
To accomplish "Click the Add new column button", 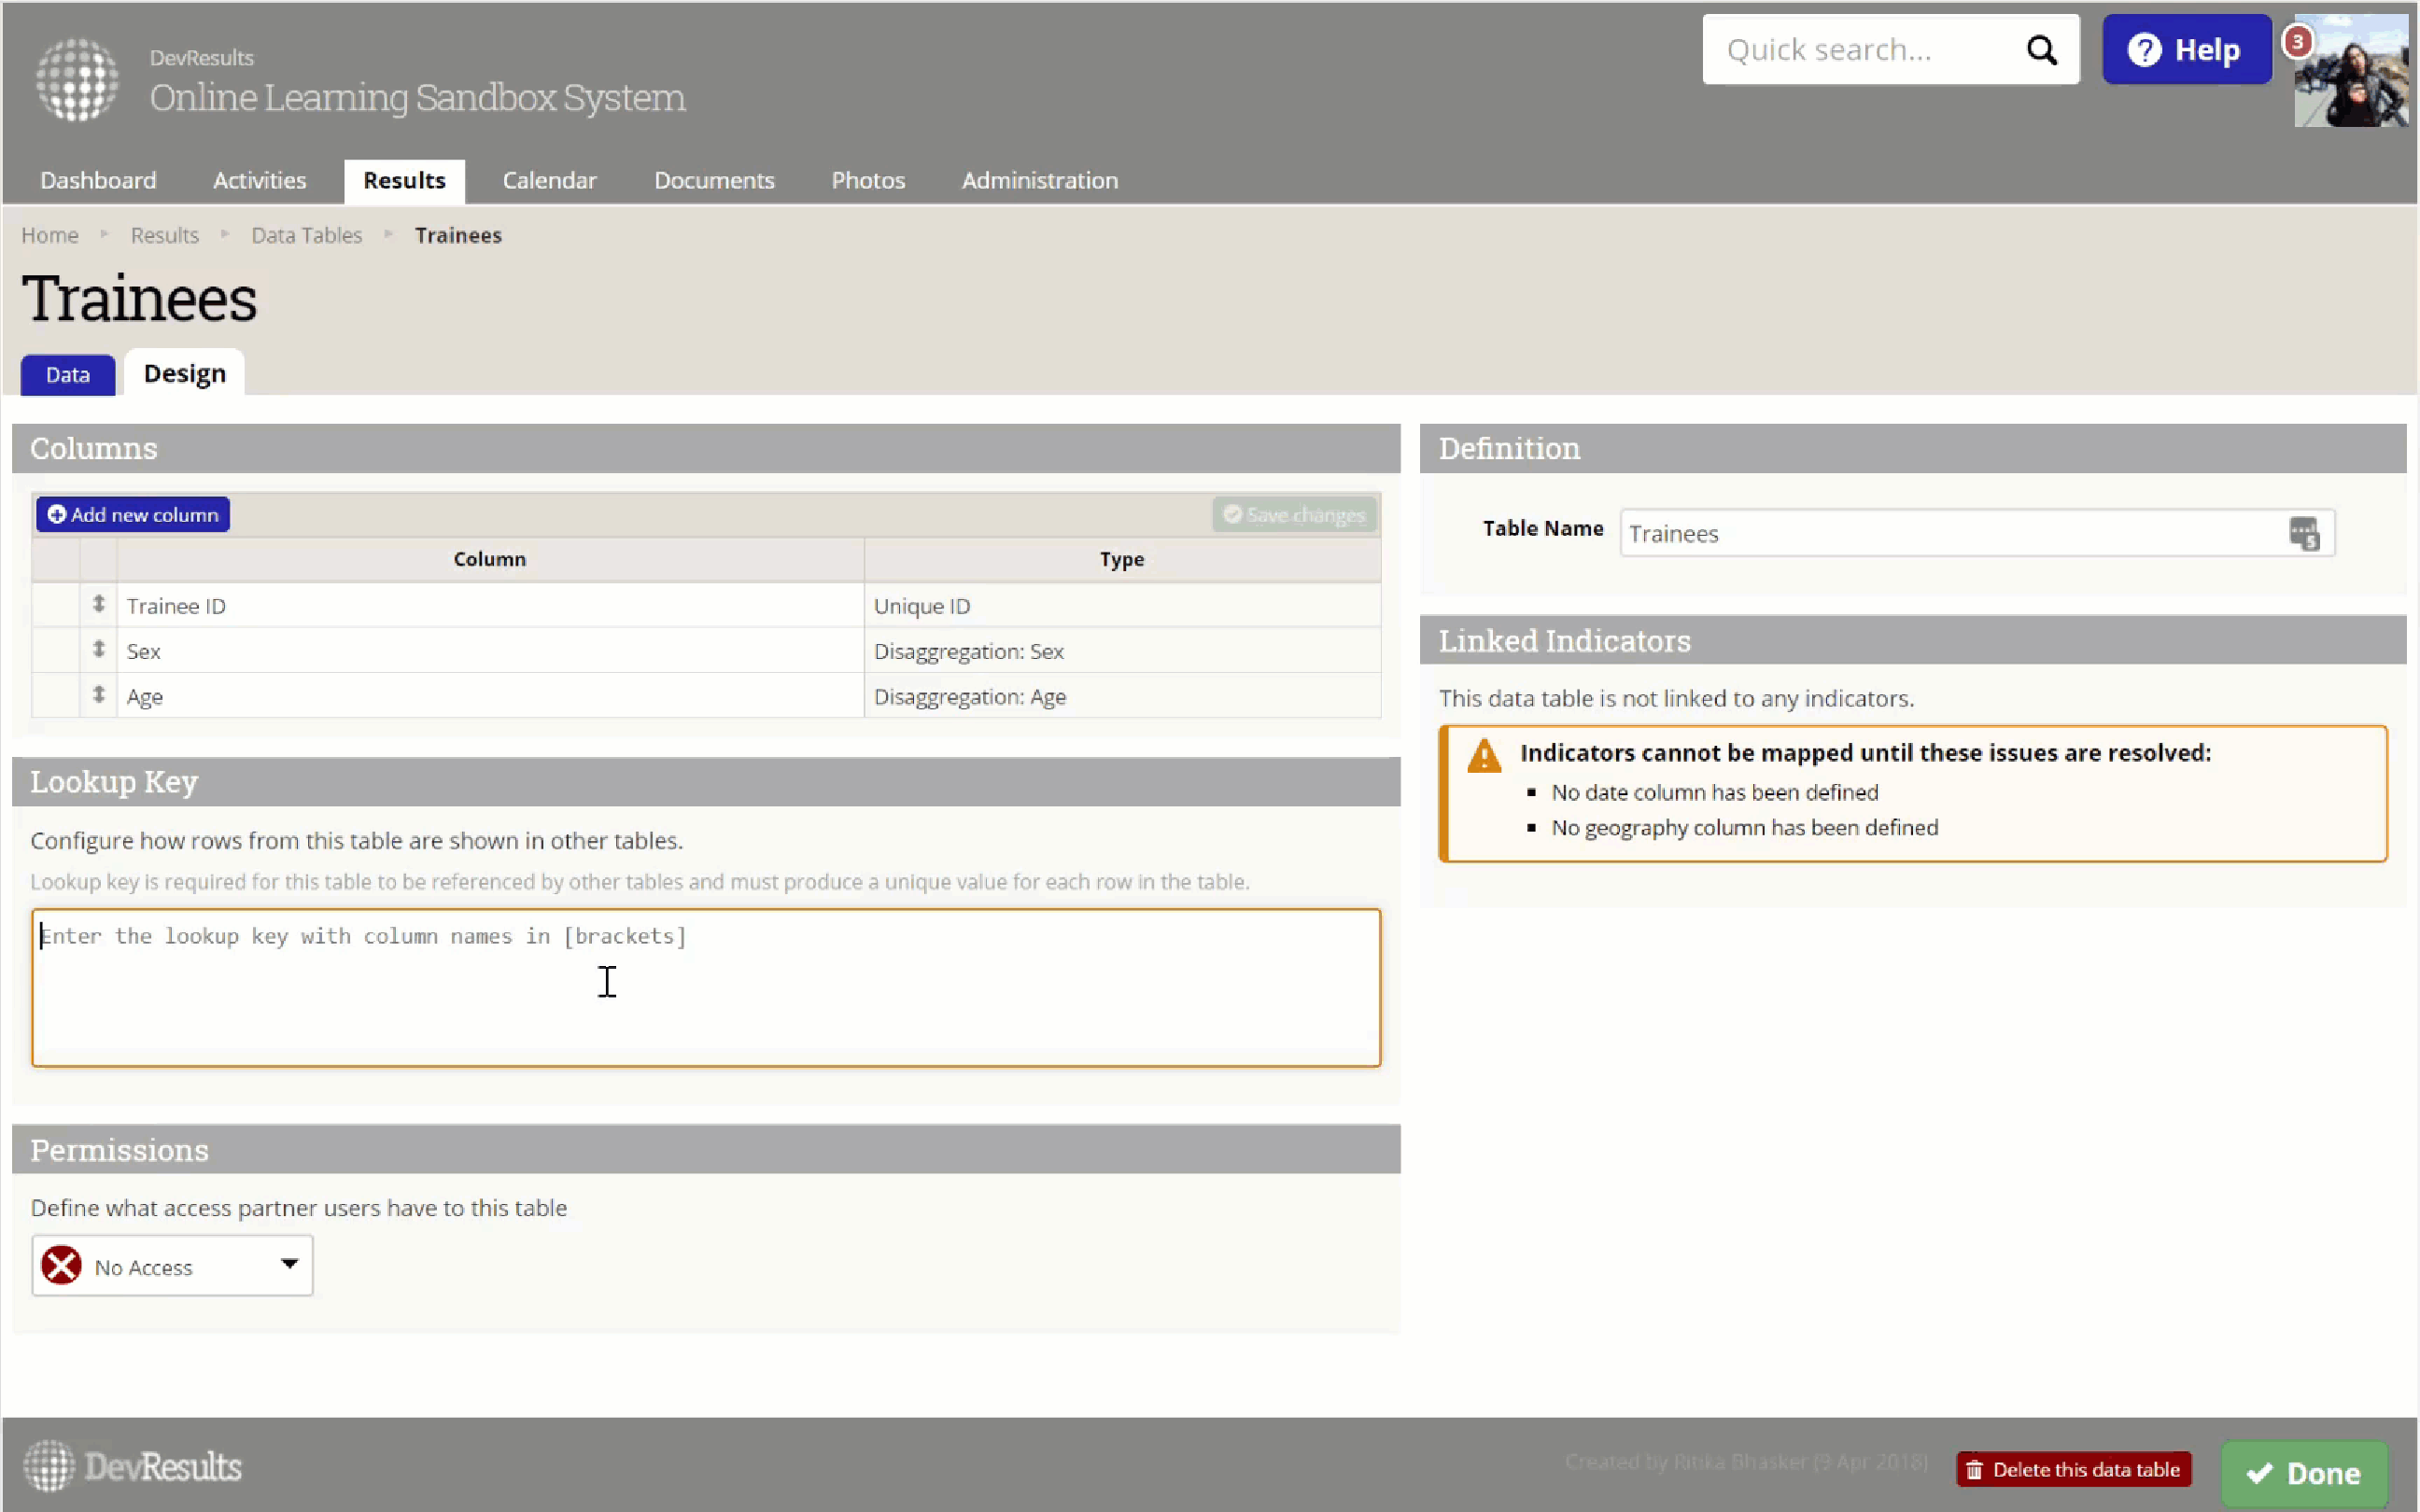I will (x=133, y=514).
